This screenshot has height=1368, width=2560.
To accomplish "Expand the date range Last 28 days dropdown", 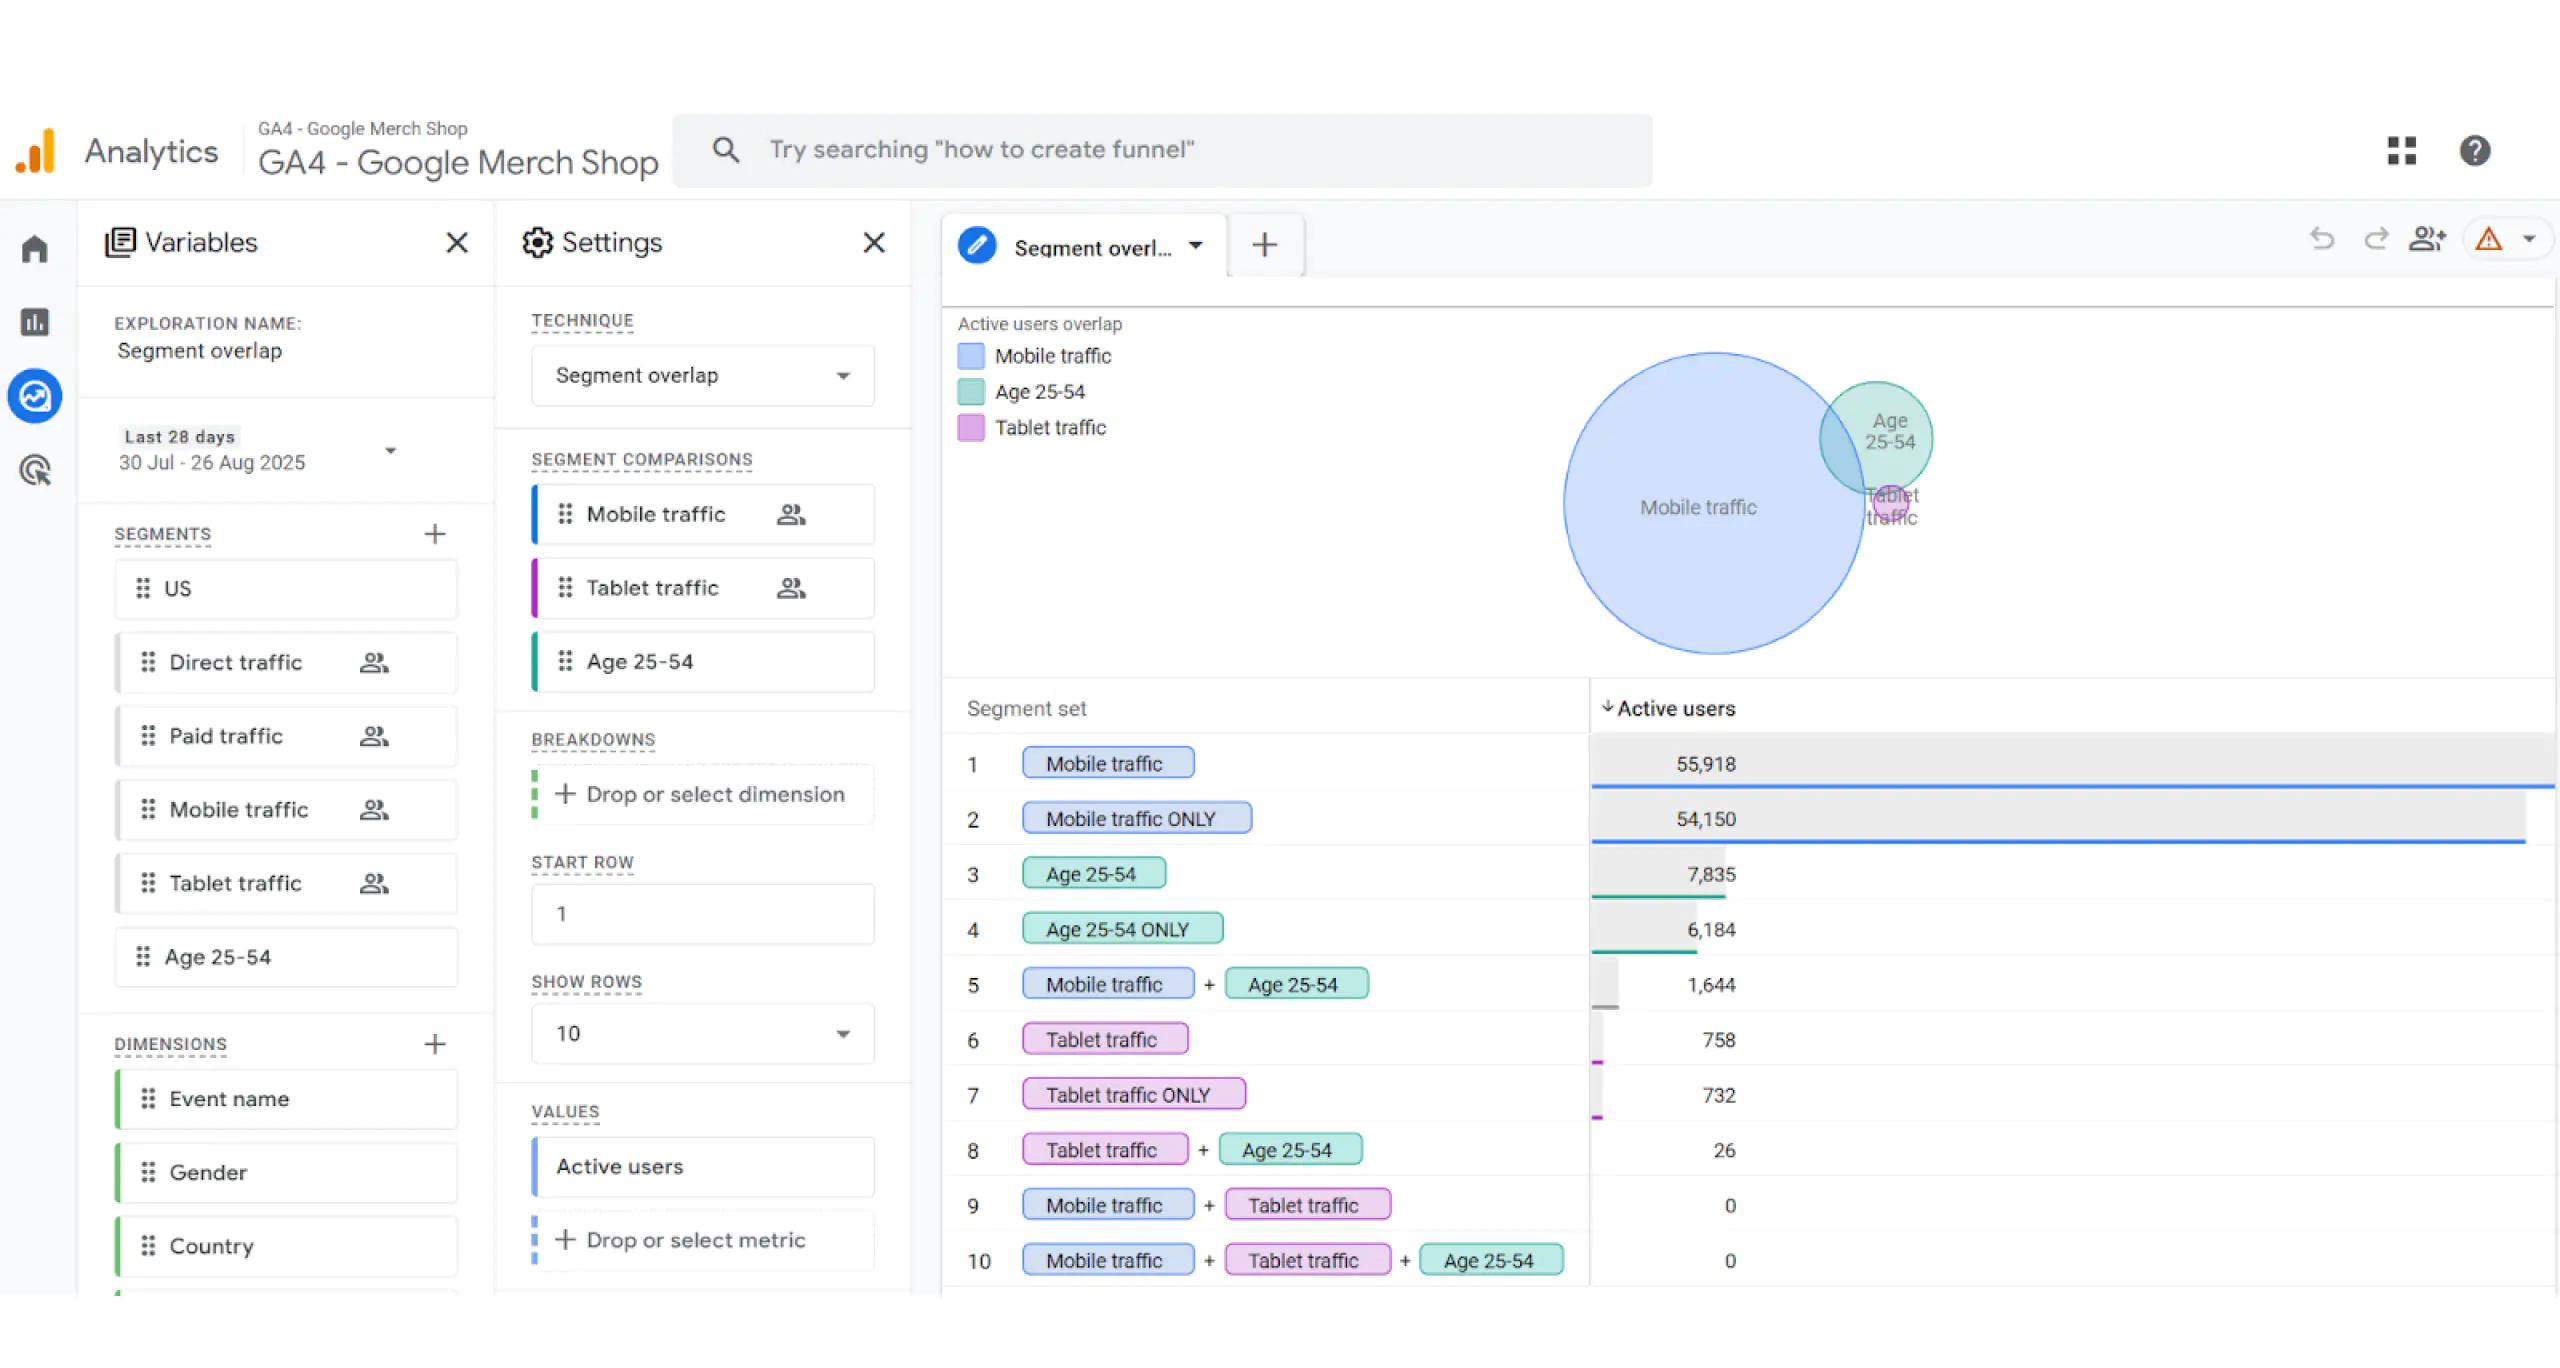I will pos(390,451).
